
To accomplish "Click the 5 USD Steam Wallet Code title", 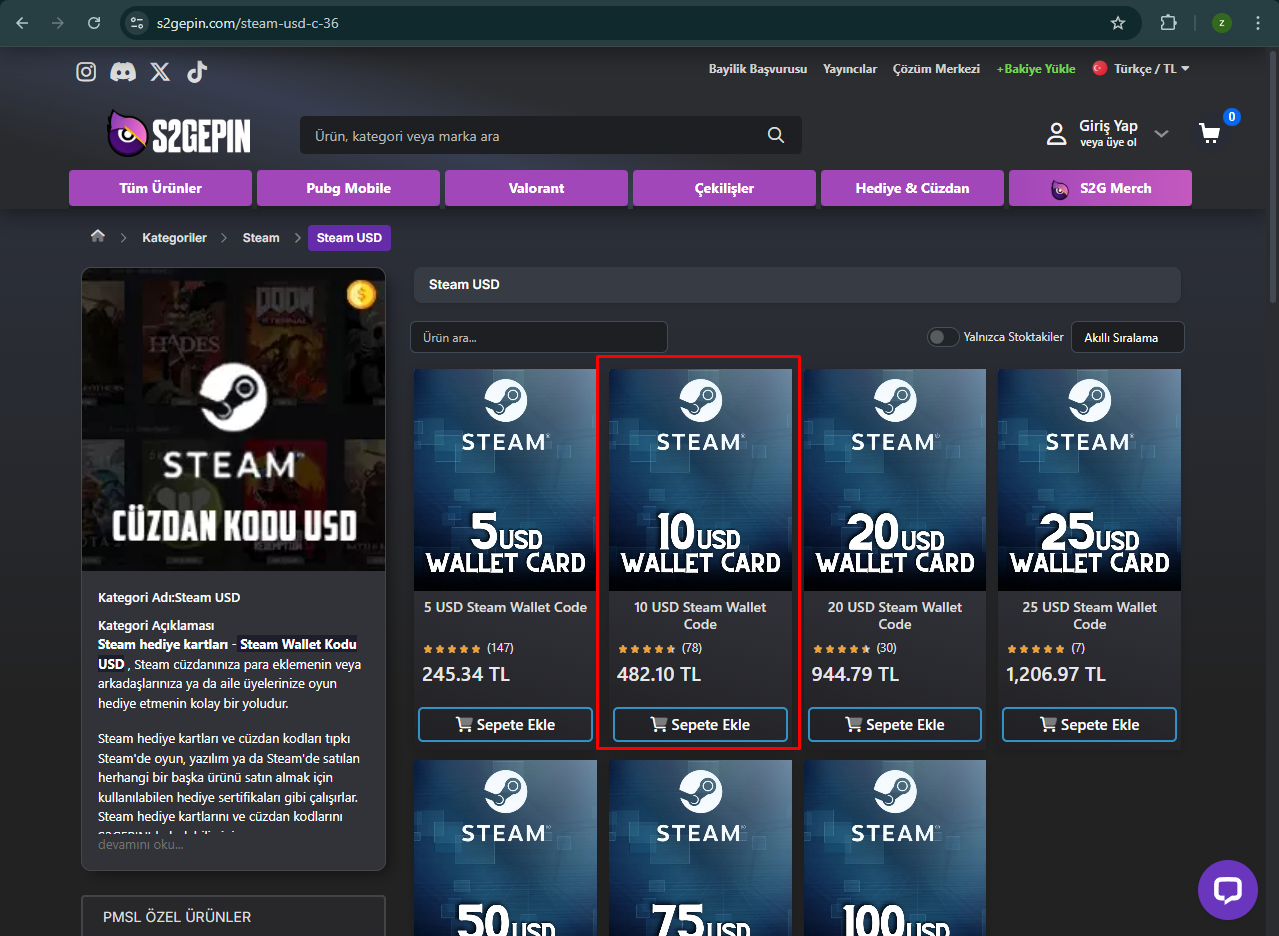I will [x=505, y=607].
